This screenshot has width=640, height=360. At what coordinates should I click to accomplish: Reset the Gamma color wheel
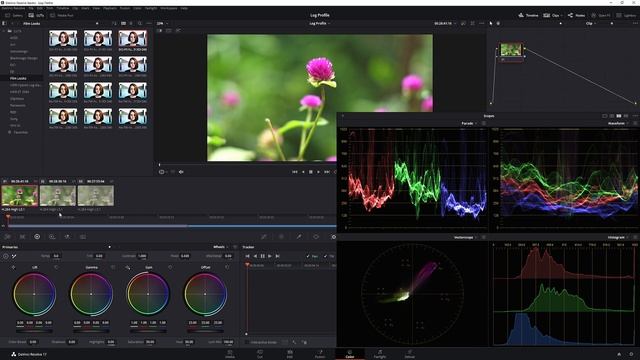click(x=113, y=267)
